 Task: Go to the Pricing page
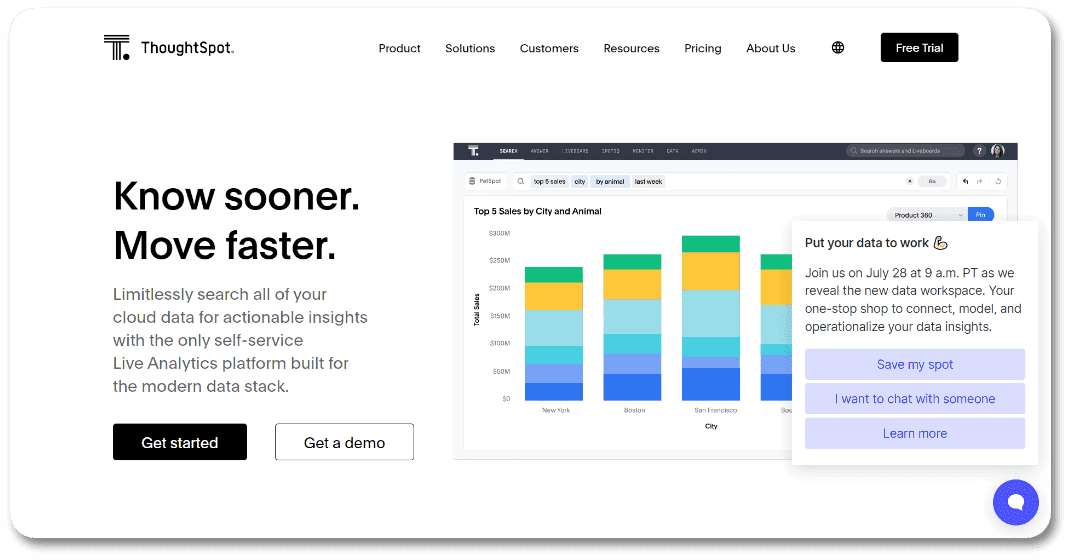point(703,48)
